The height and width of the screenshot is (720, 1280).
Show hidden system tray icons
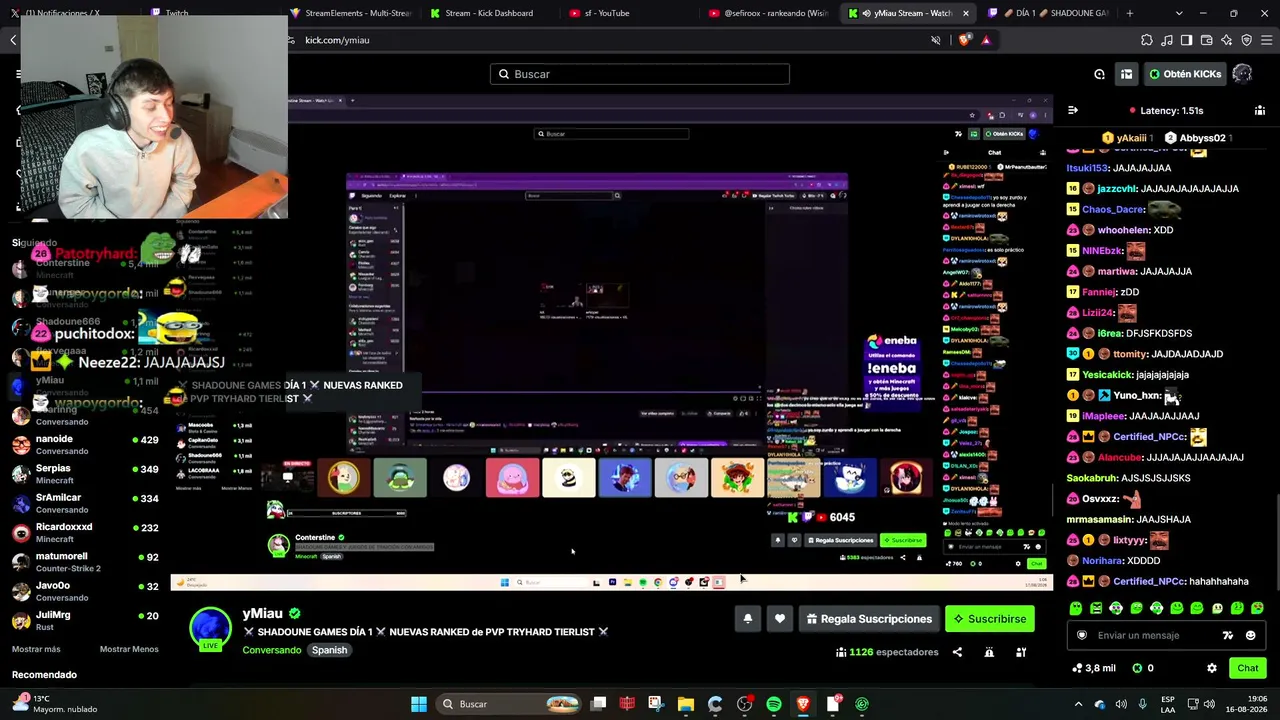coord(1078,704)
